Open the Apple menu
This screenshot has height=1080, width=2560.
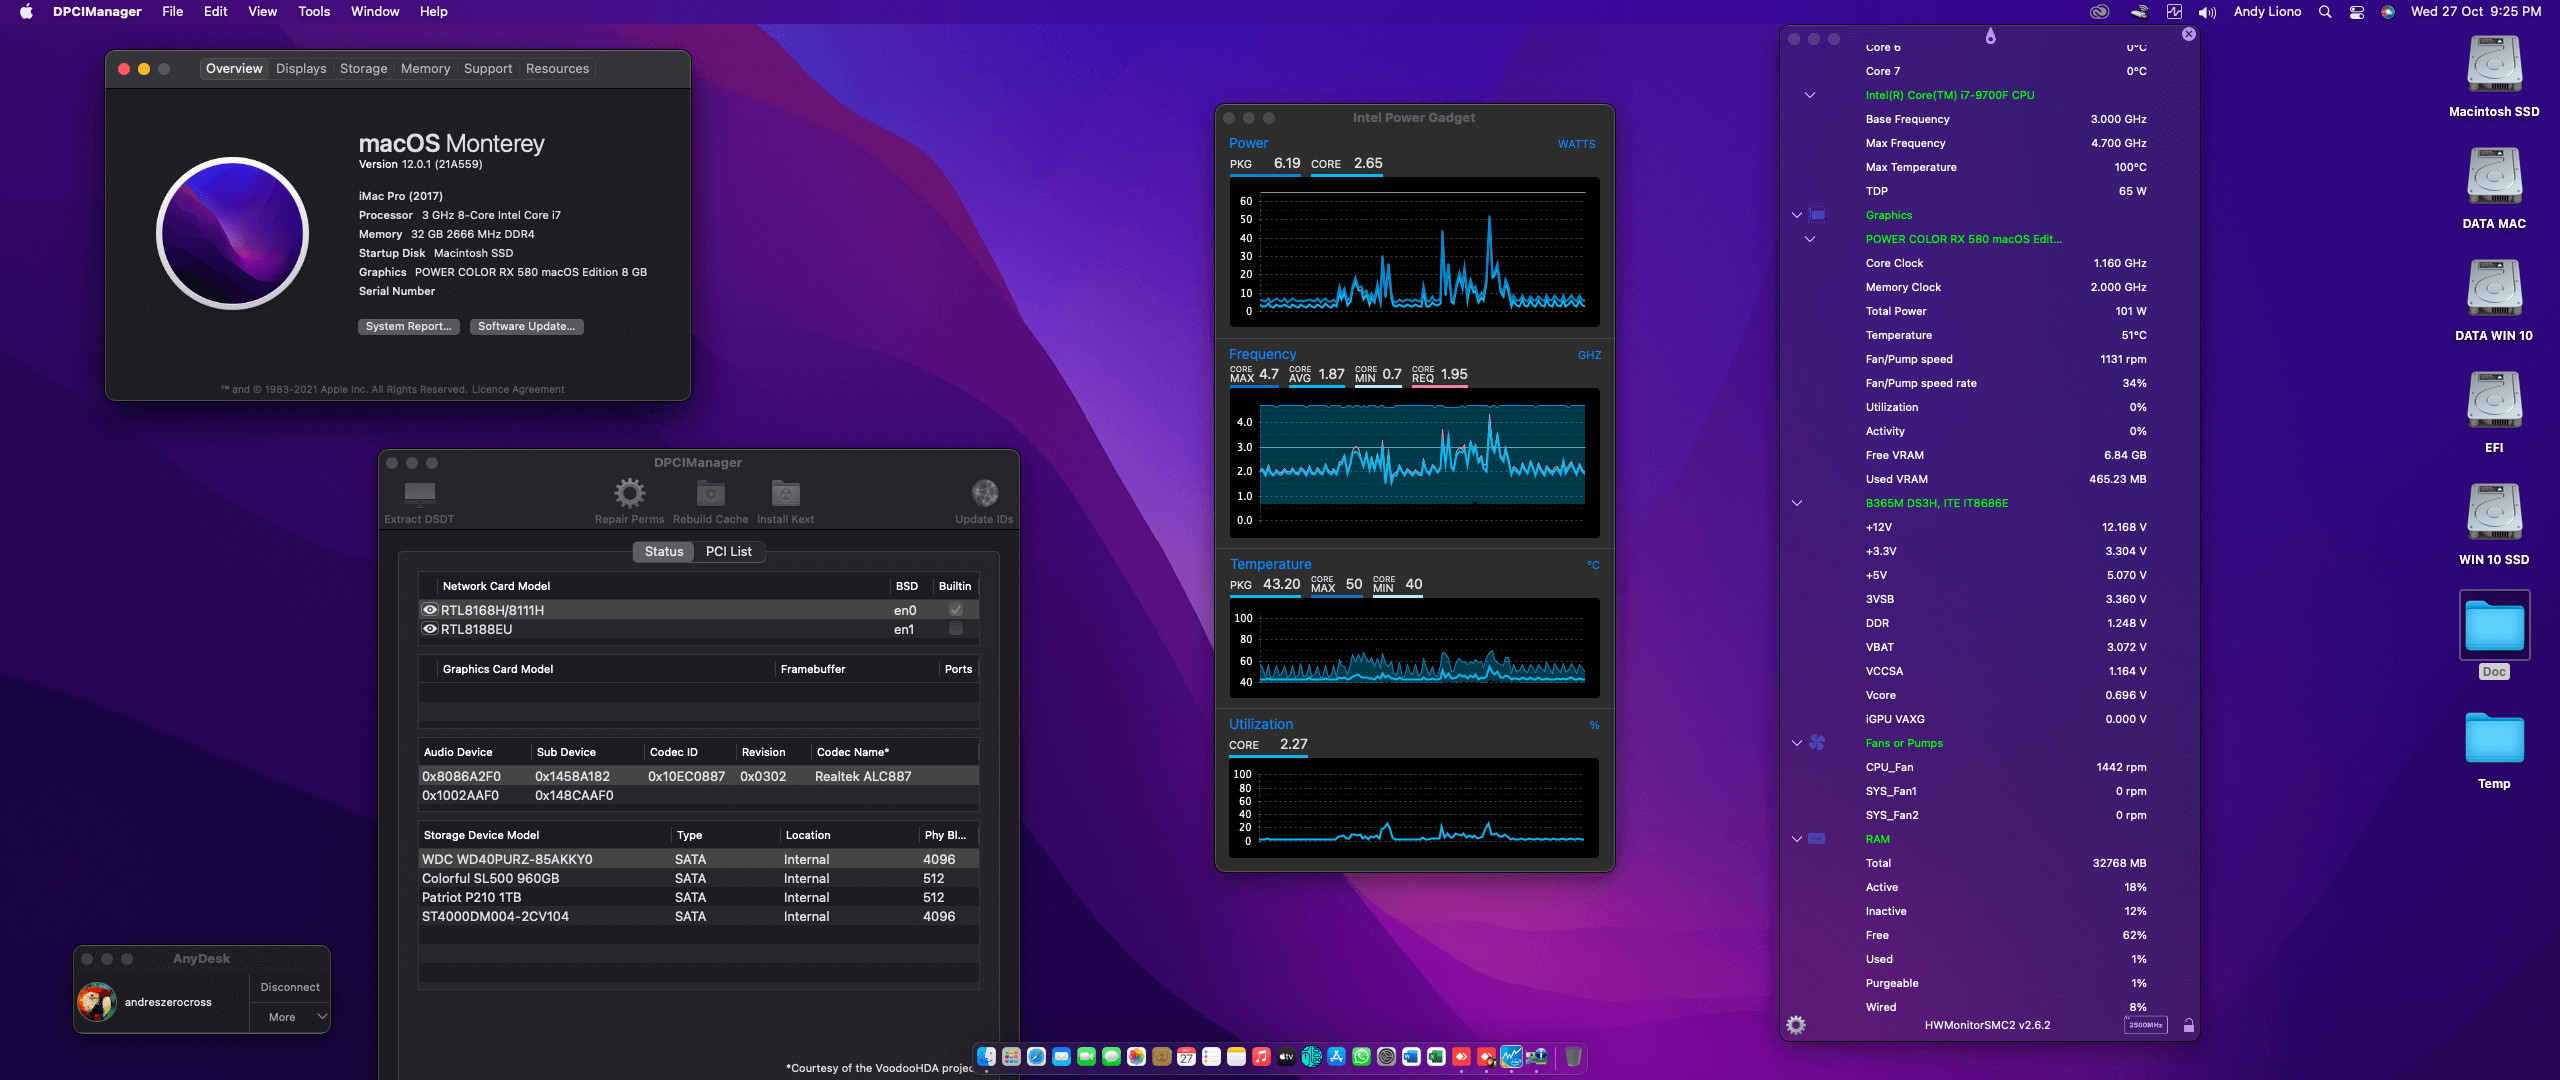click(x=26, y=12)
